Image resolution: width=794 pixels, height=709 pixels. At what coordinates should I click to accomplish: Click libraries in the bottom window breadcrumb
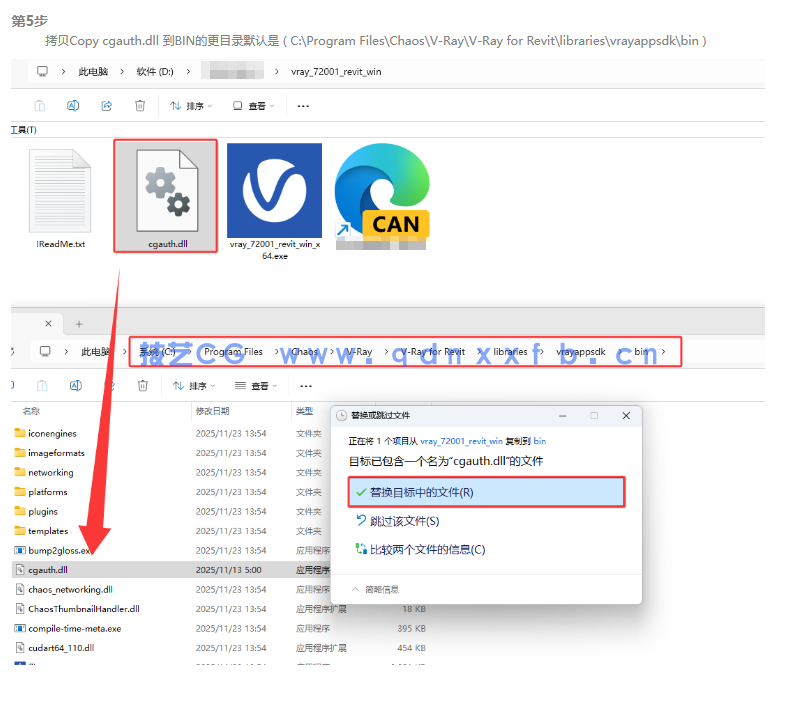(x=510, y=351)
